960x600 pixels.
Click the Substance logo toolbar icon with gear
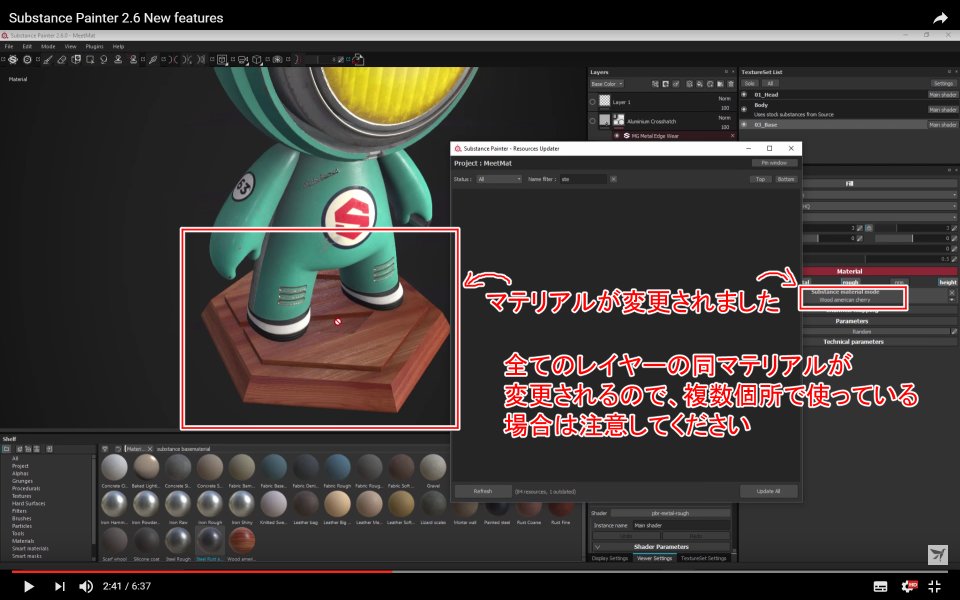(x=13, y=59)
